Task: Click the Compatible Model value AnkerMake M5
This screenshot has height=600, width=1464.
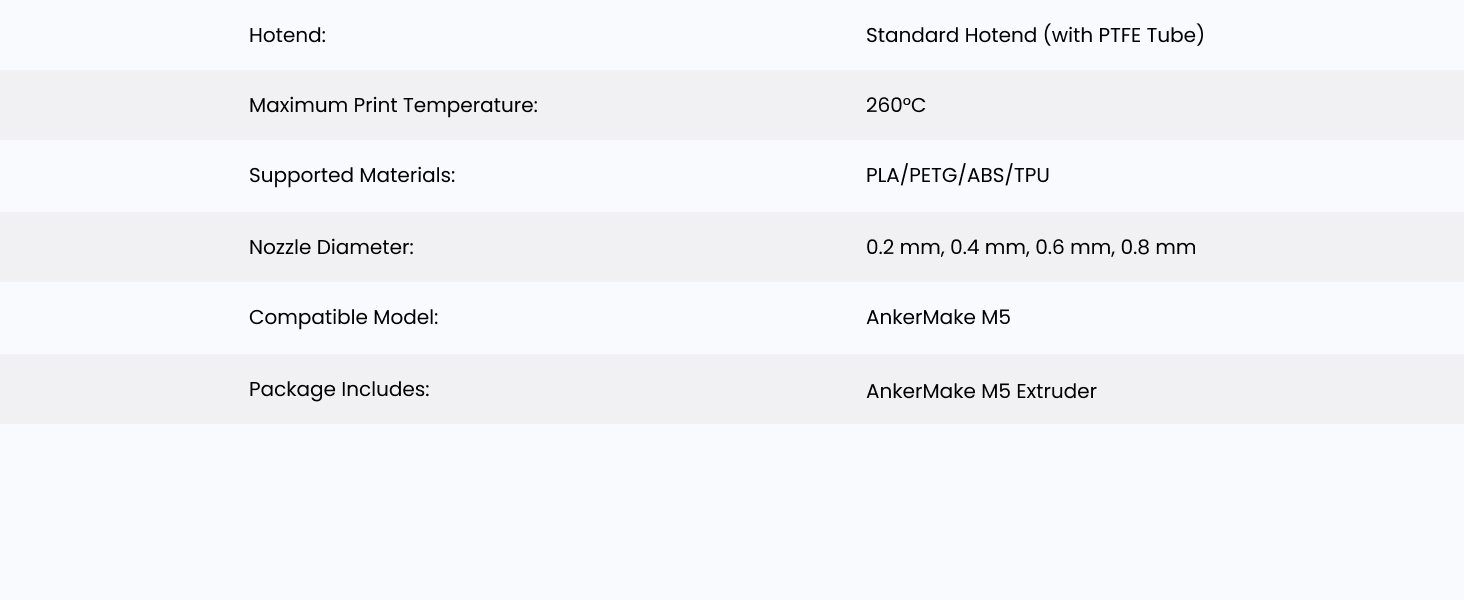Action: (938, 317)
